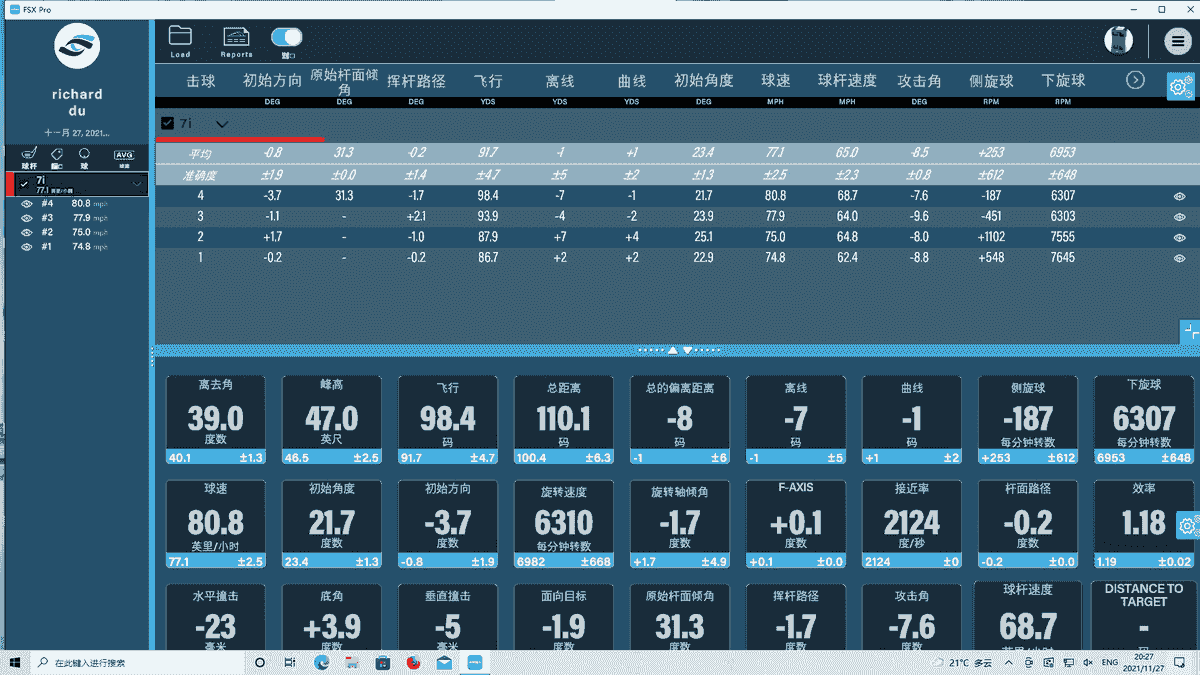Open the data tiles settings gear

1188,525
